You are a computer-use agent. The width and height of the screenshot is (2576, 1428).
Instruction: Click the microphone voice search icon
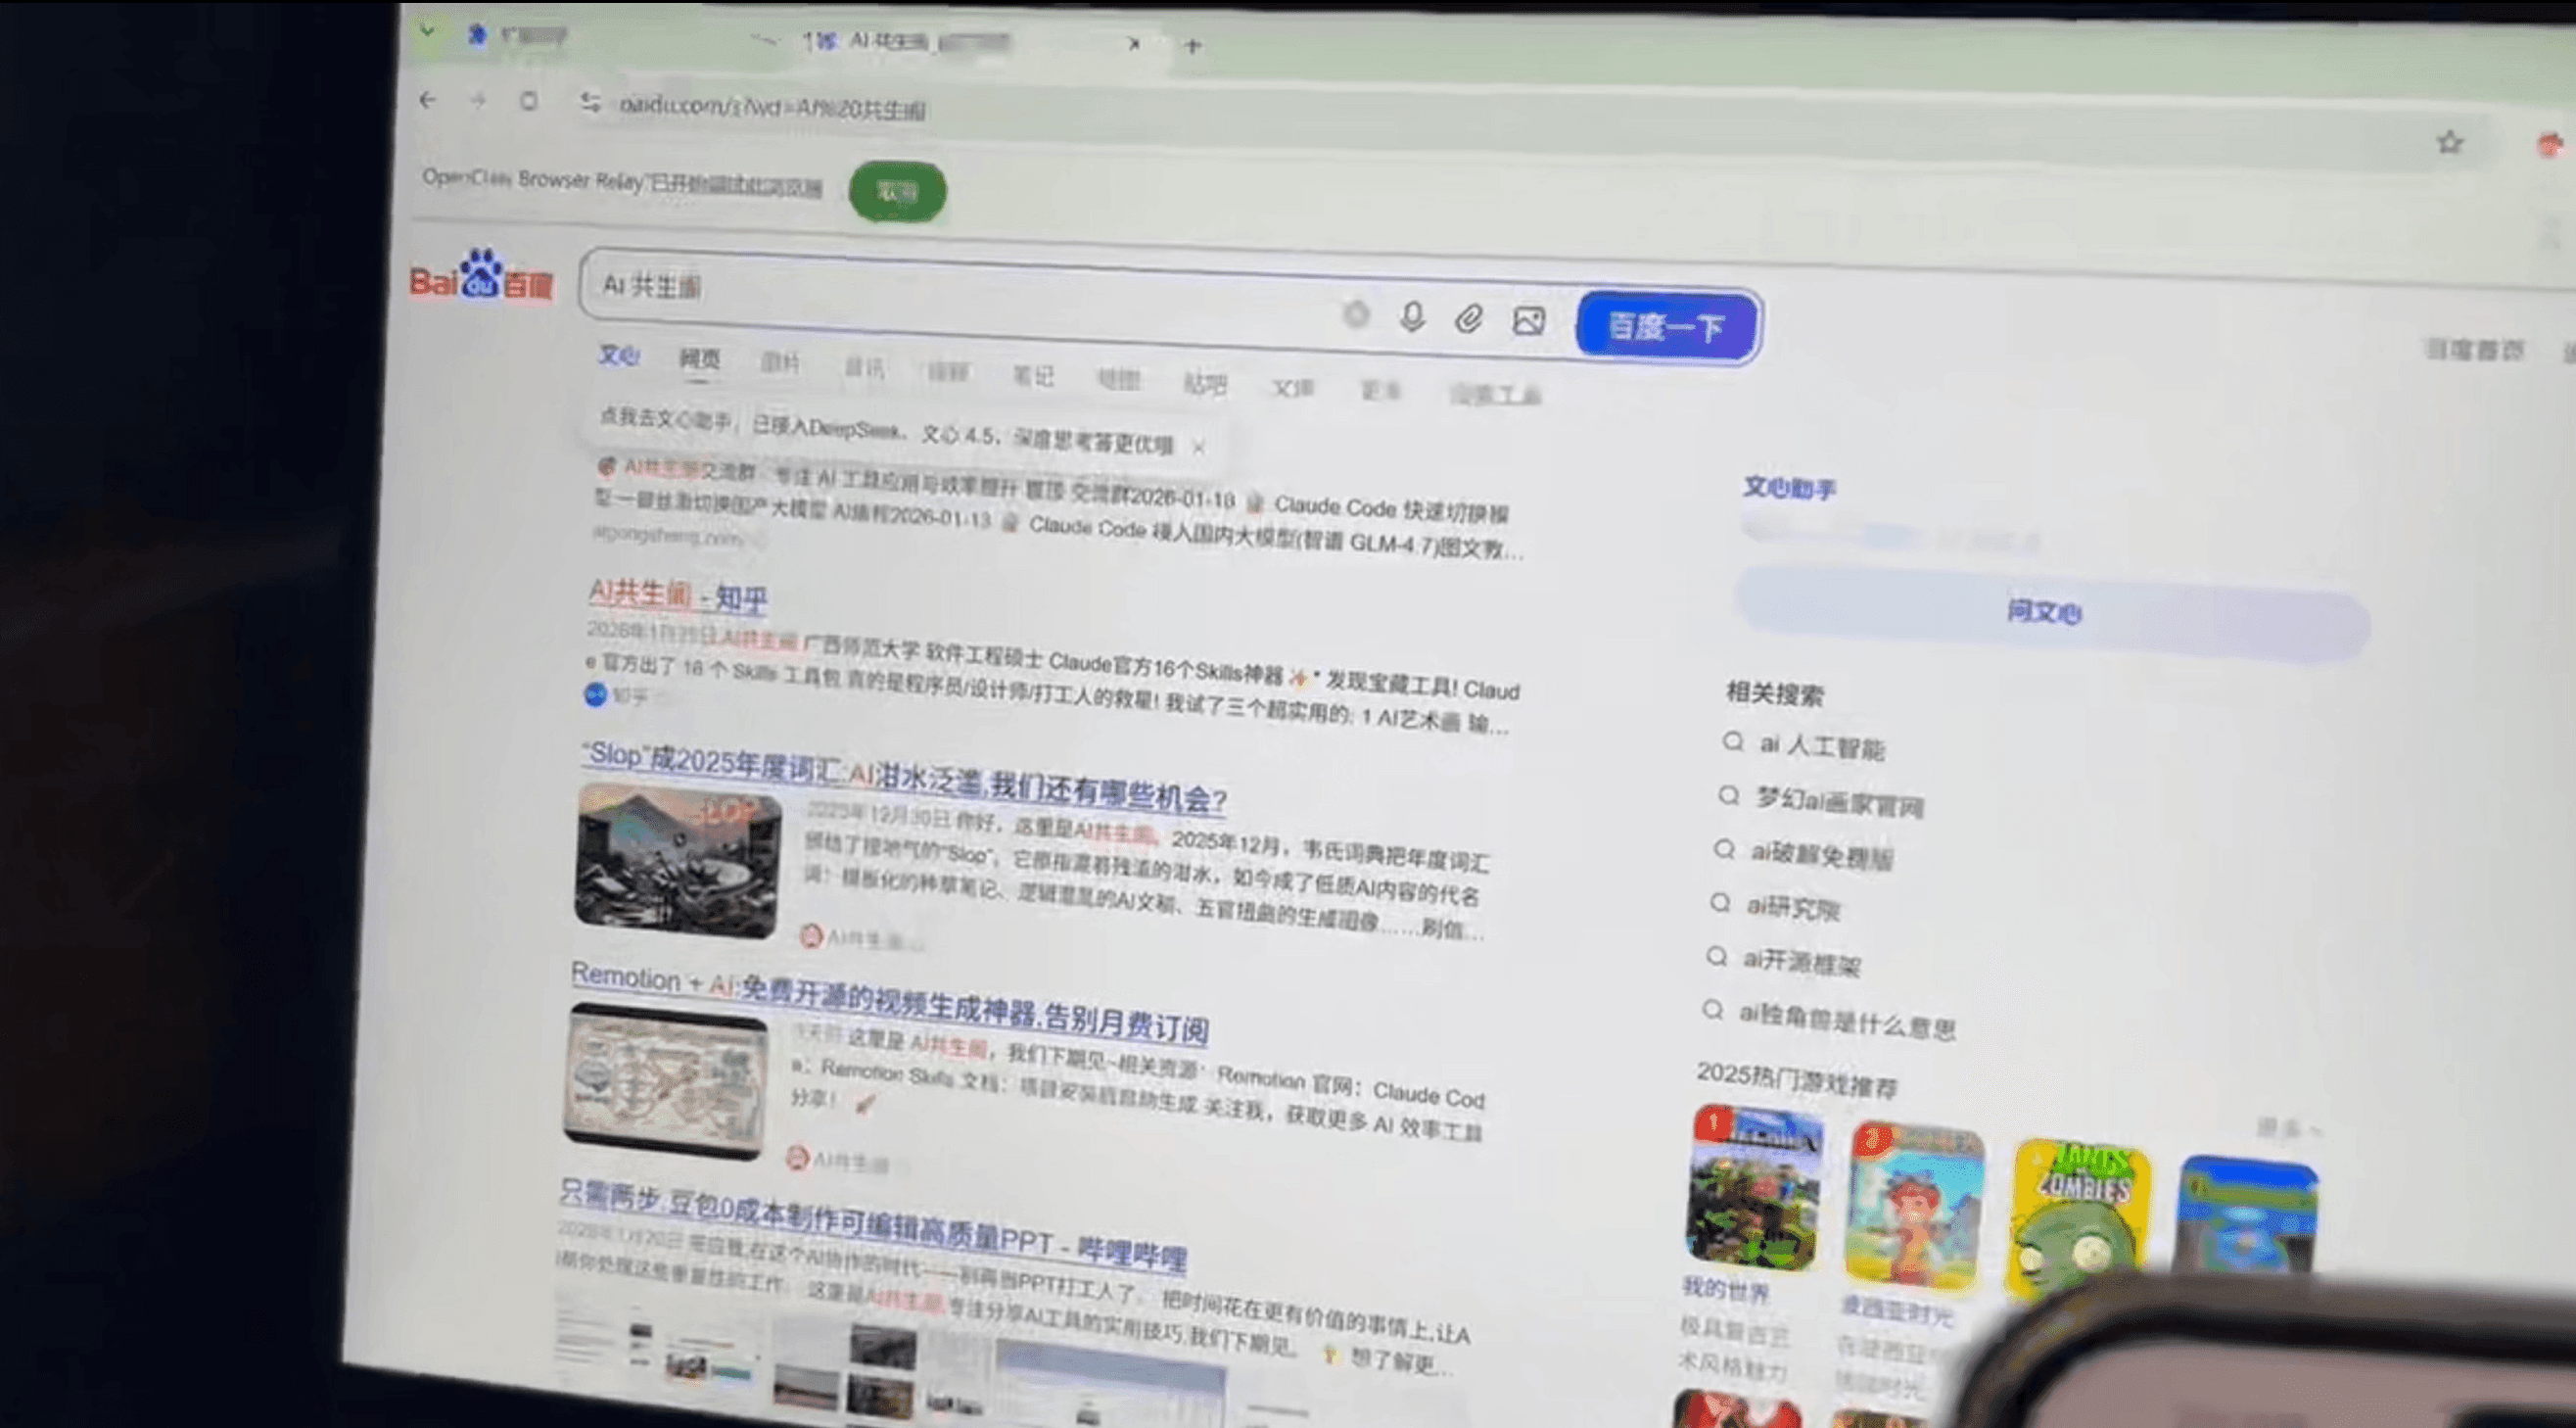[x=1412, y=317]
